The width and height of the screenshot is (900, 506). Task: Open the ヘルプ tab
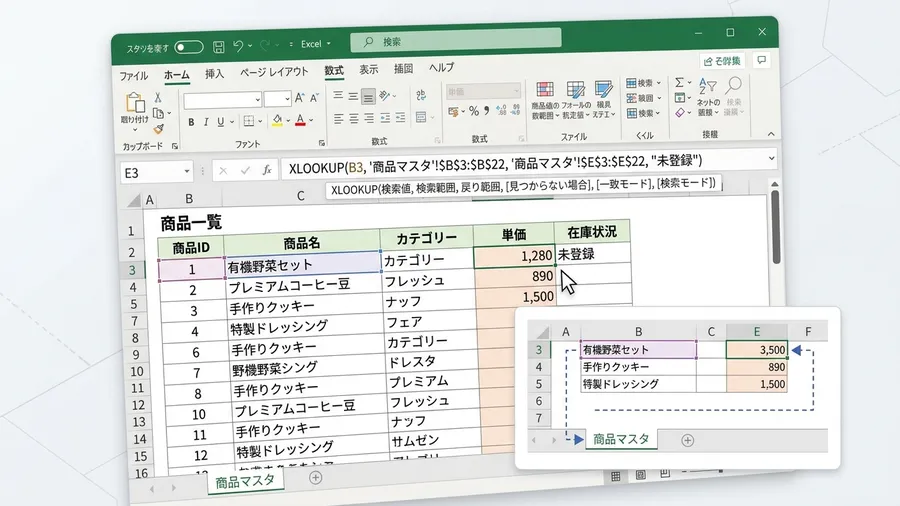click(441, 68)
